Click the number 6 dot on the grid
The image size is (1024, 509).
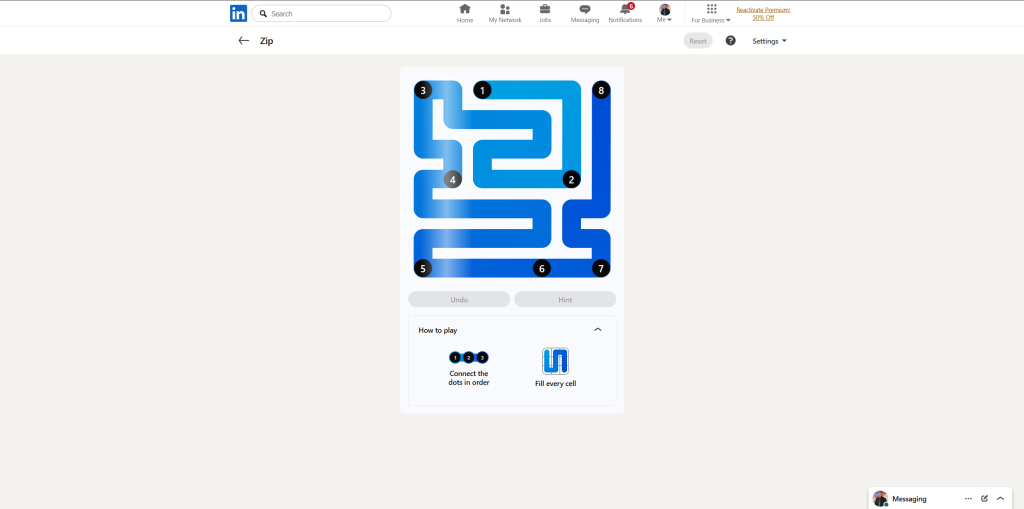(x=541, y=268)
